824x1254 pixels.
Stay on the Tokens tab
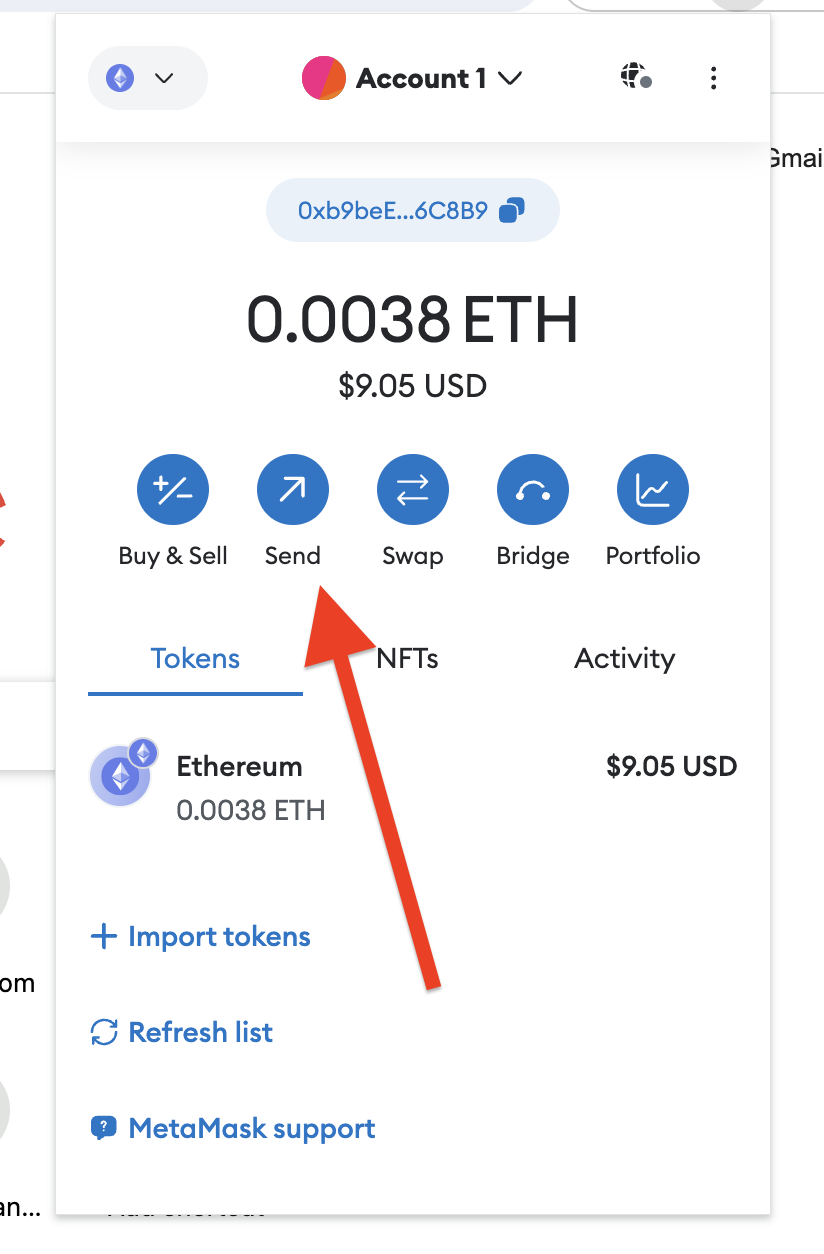[x=194, y=659]
